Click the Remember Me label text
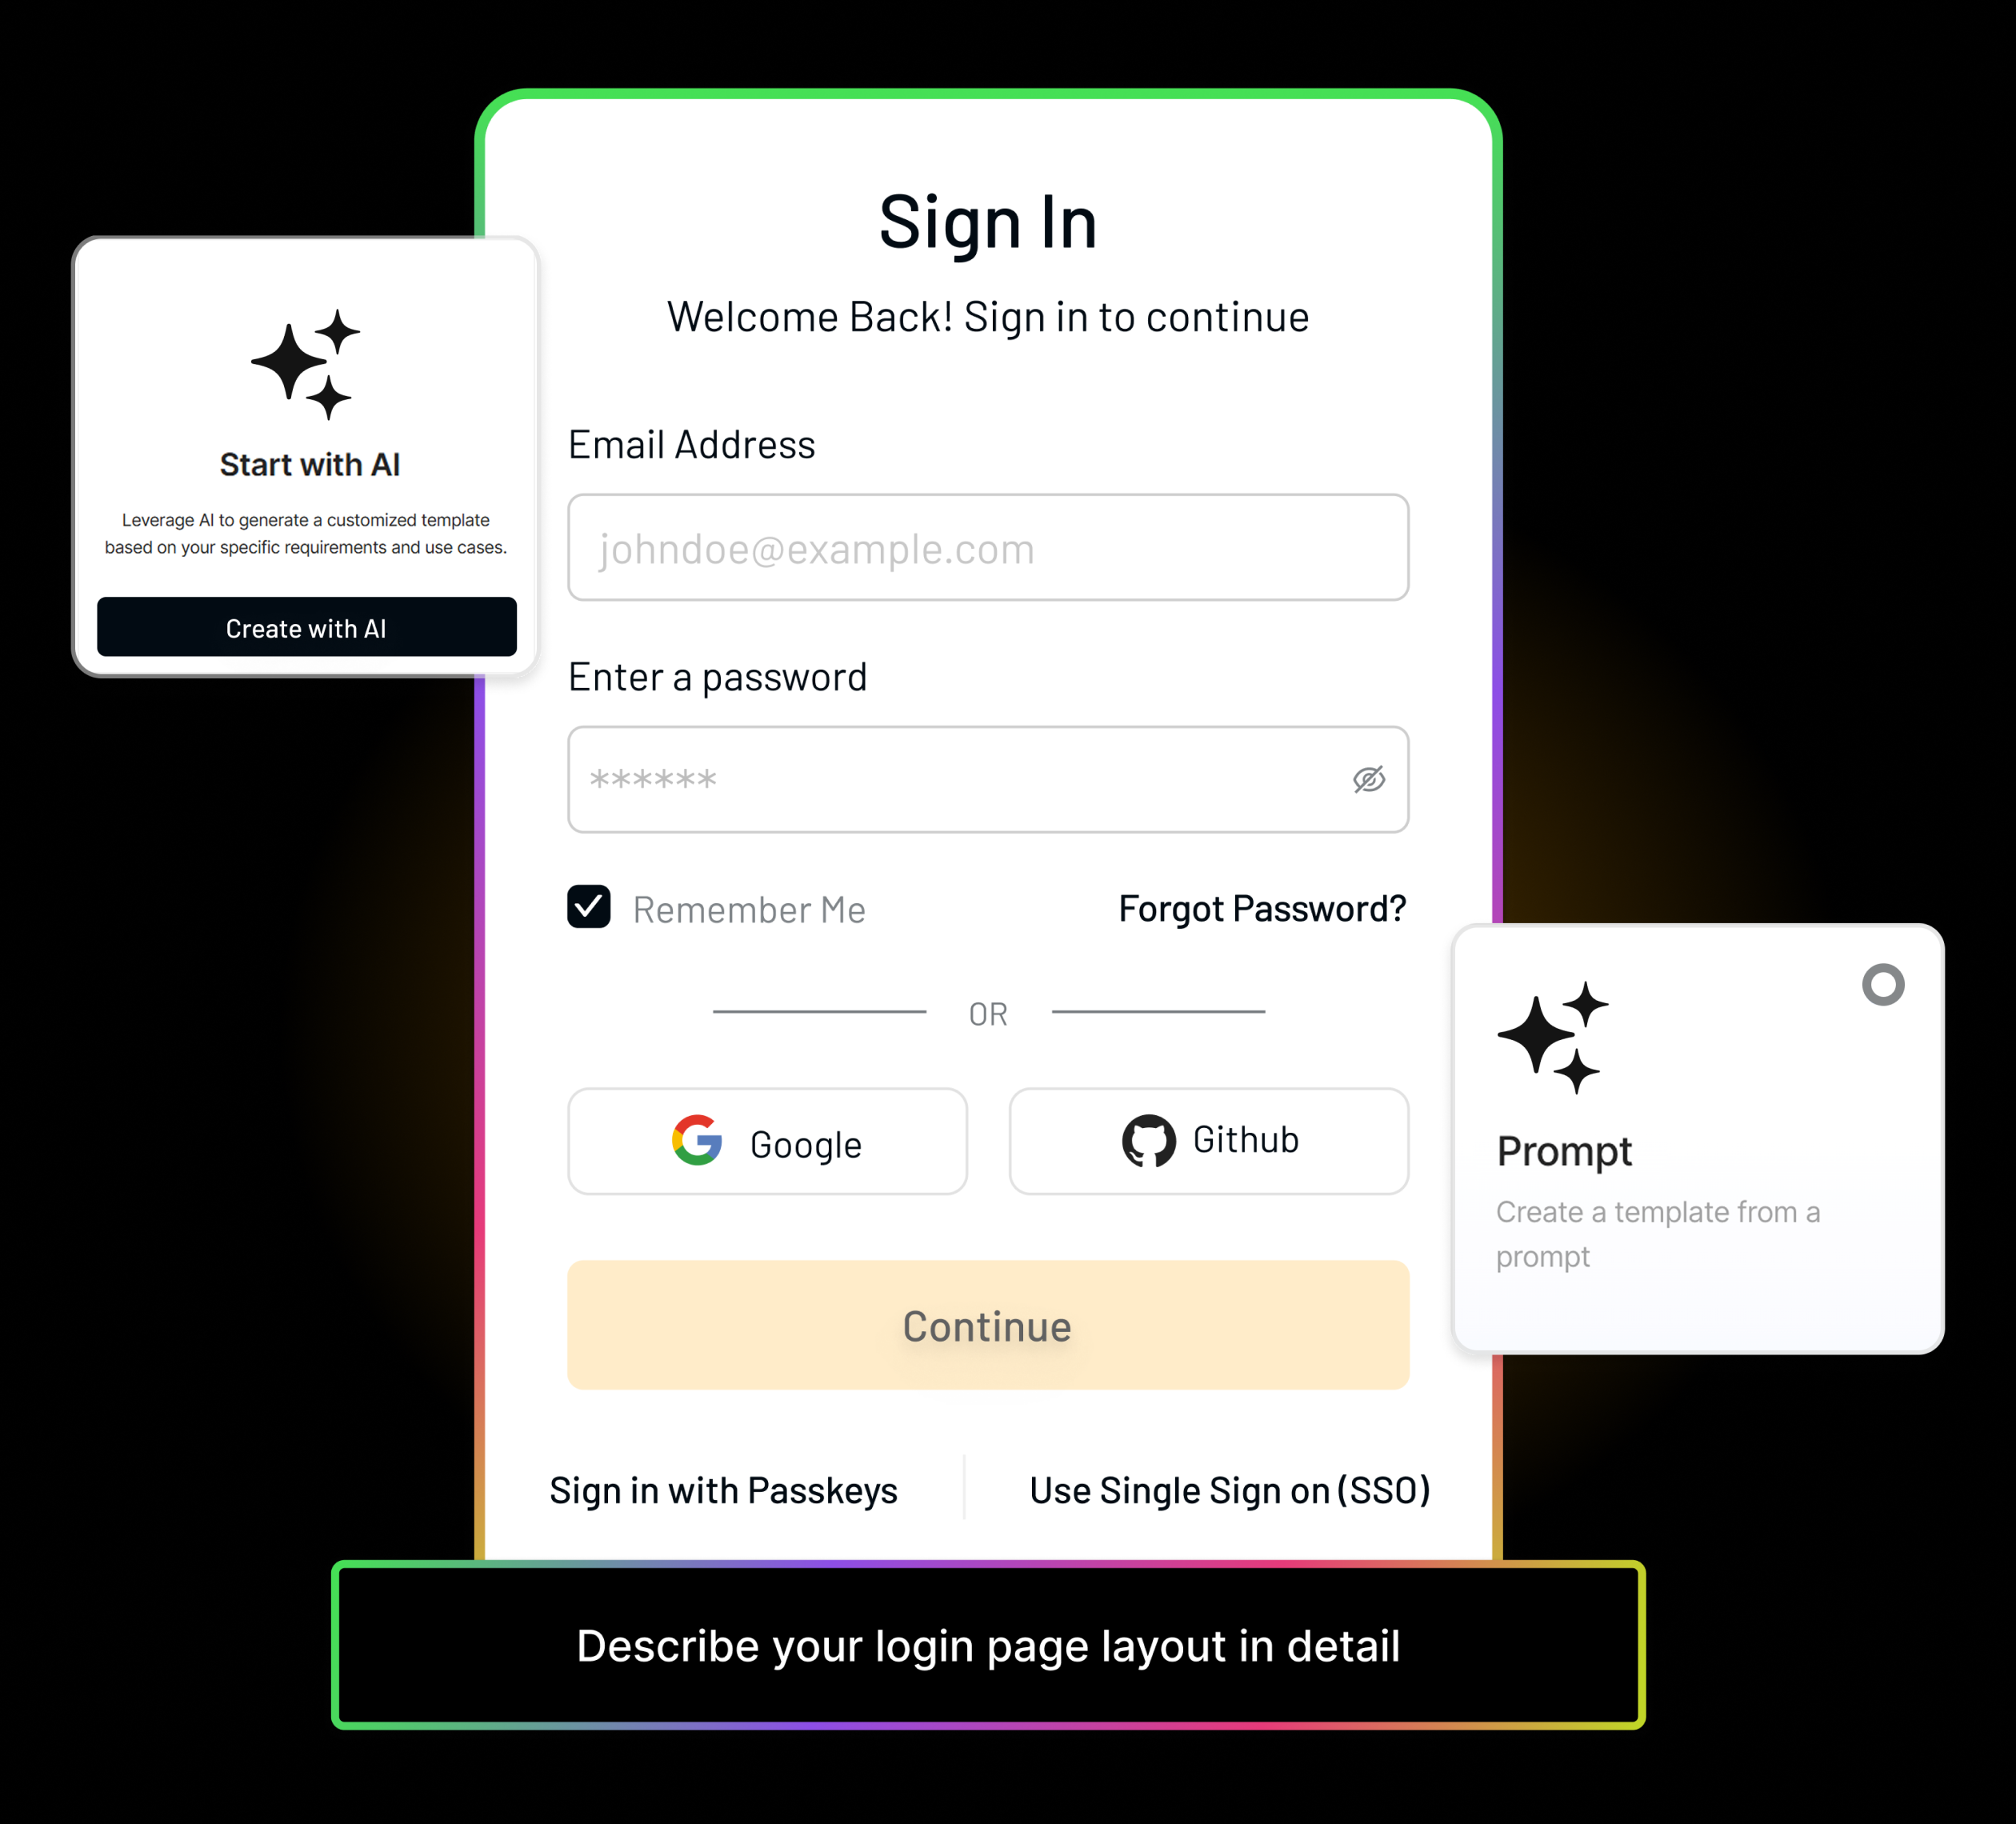 749,910
